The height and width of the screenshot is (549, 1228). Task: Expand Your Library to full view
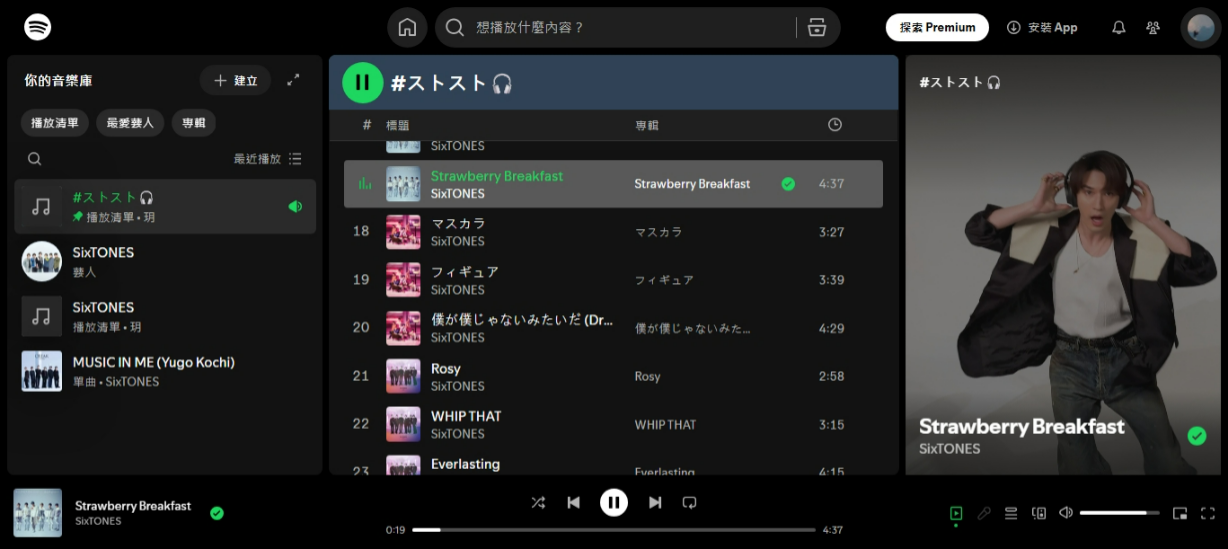tap(293, 80)
